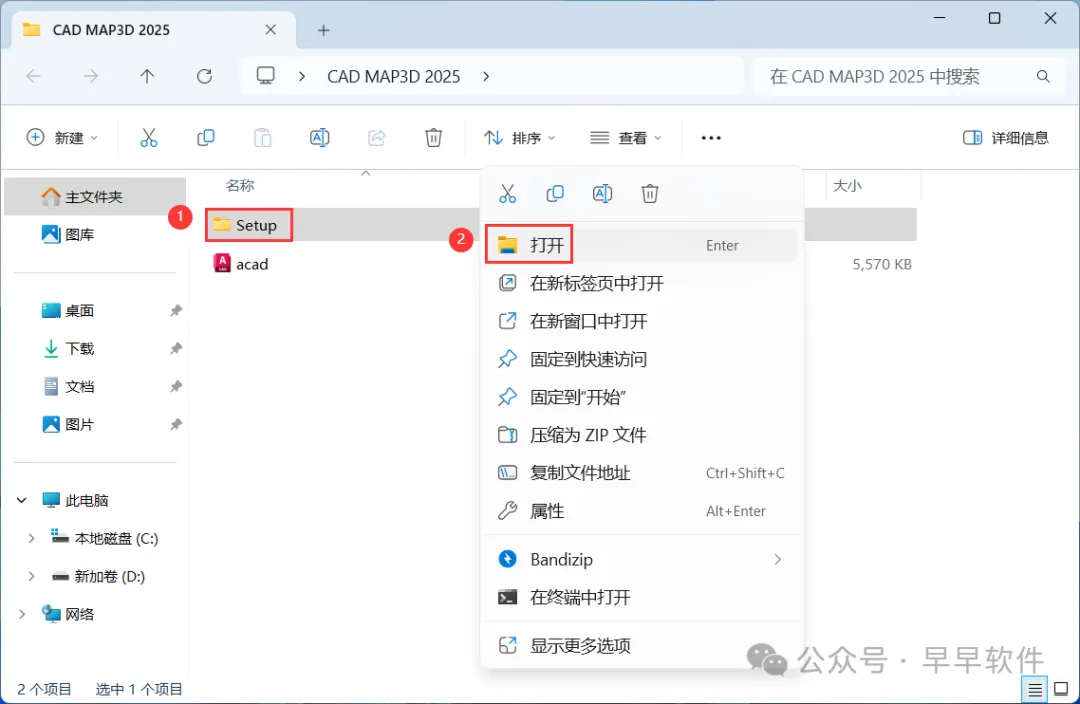Choose 固定到快速访问
The image size is (1080, 704).
[641, 359]
